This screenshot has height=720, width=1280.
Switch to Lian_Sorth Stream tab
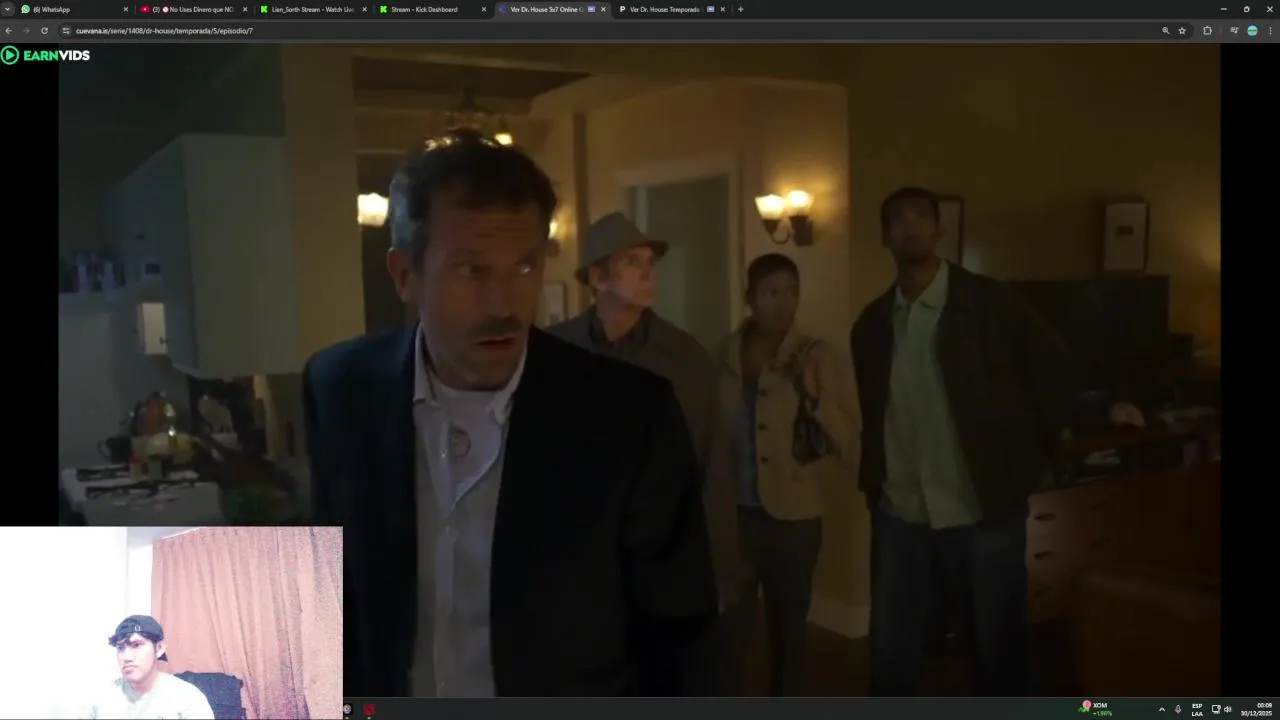point(312,9)
